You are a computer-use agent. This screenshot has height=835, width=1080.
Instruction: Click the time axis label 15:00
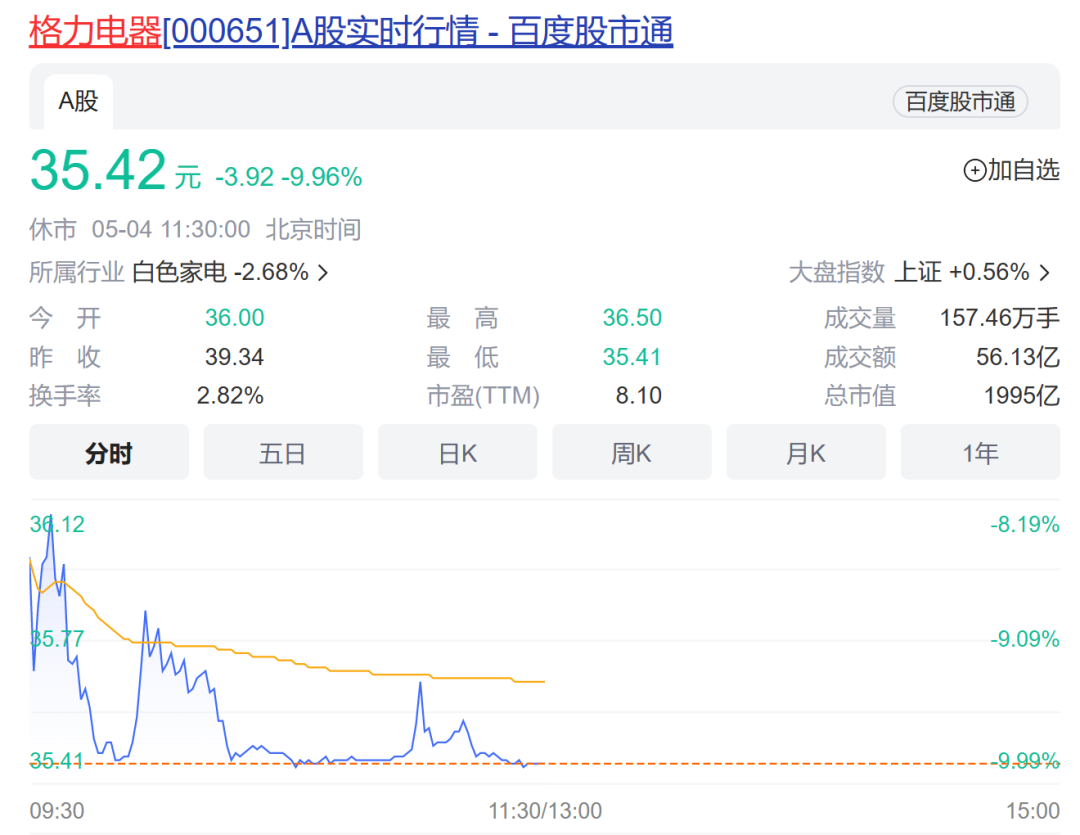tap(1032, 811)
